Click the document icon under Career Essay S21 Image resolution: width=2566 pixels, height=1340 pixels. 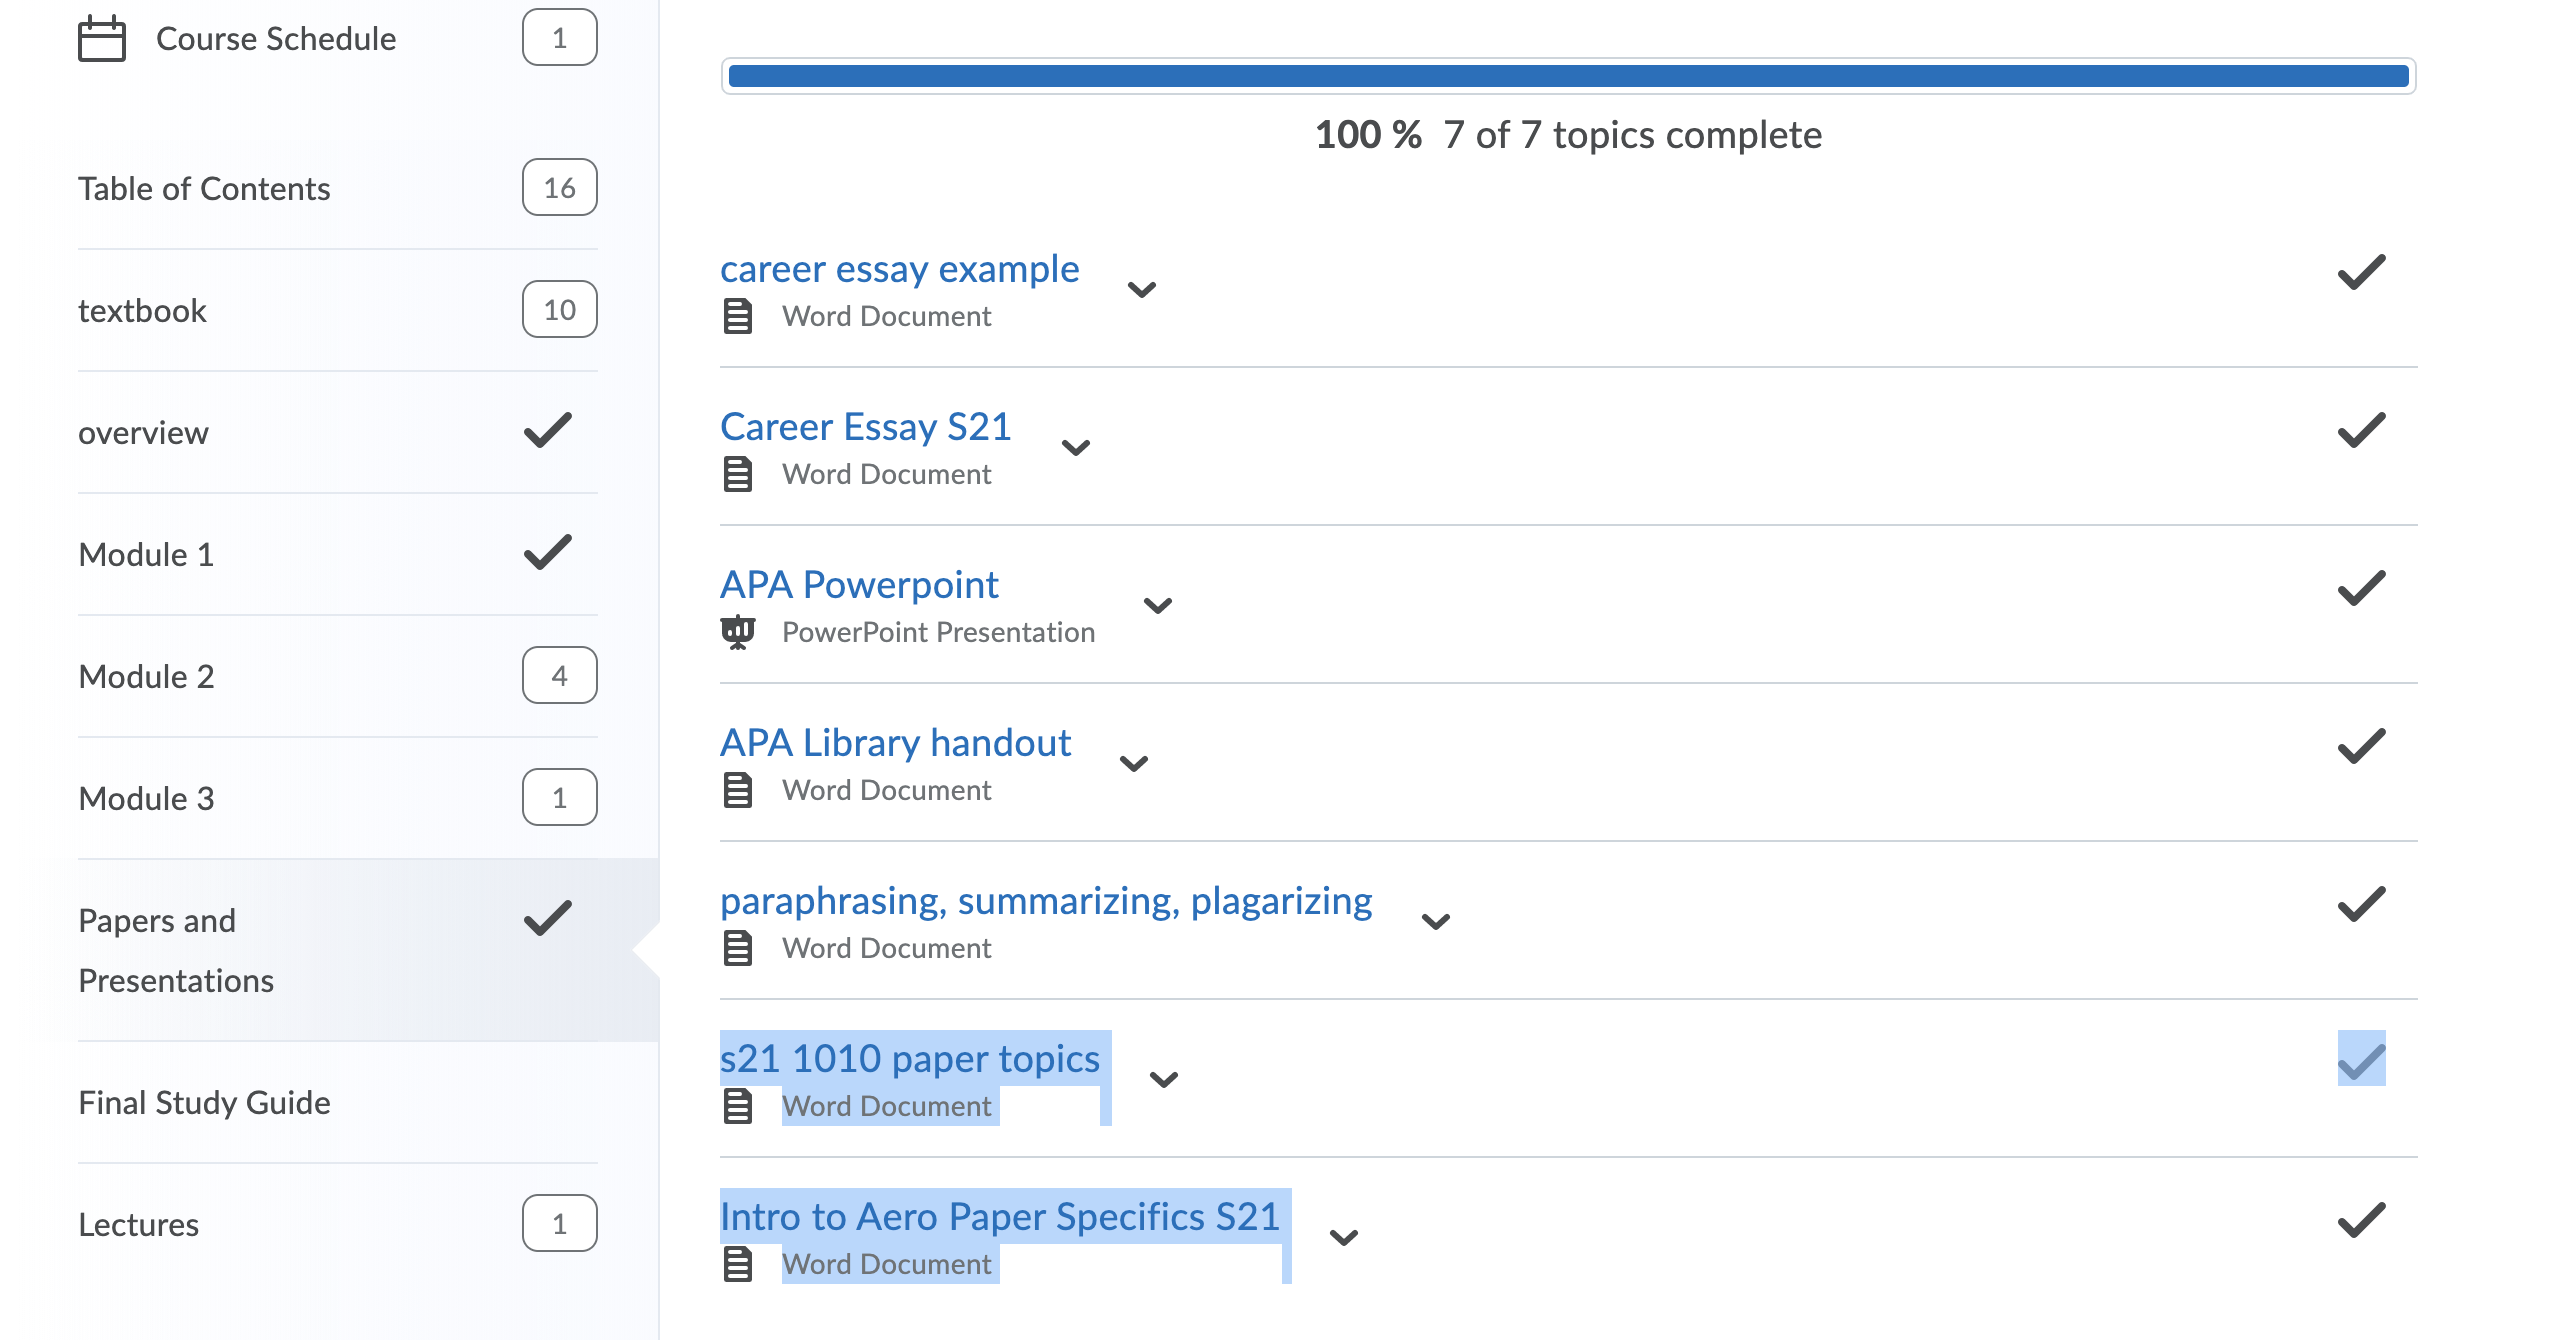(738, 474)
